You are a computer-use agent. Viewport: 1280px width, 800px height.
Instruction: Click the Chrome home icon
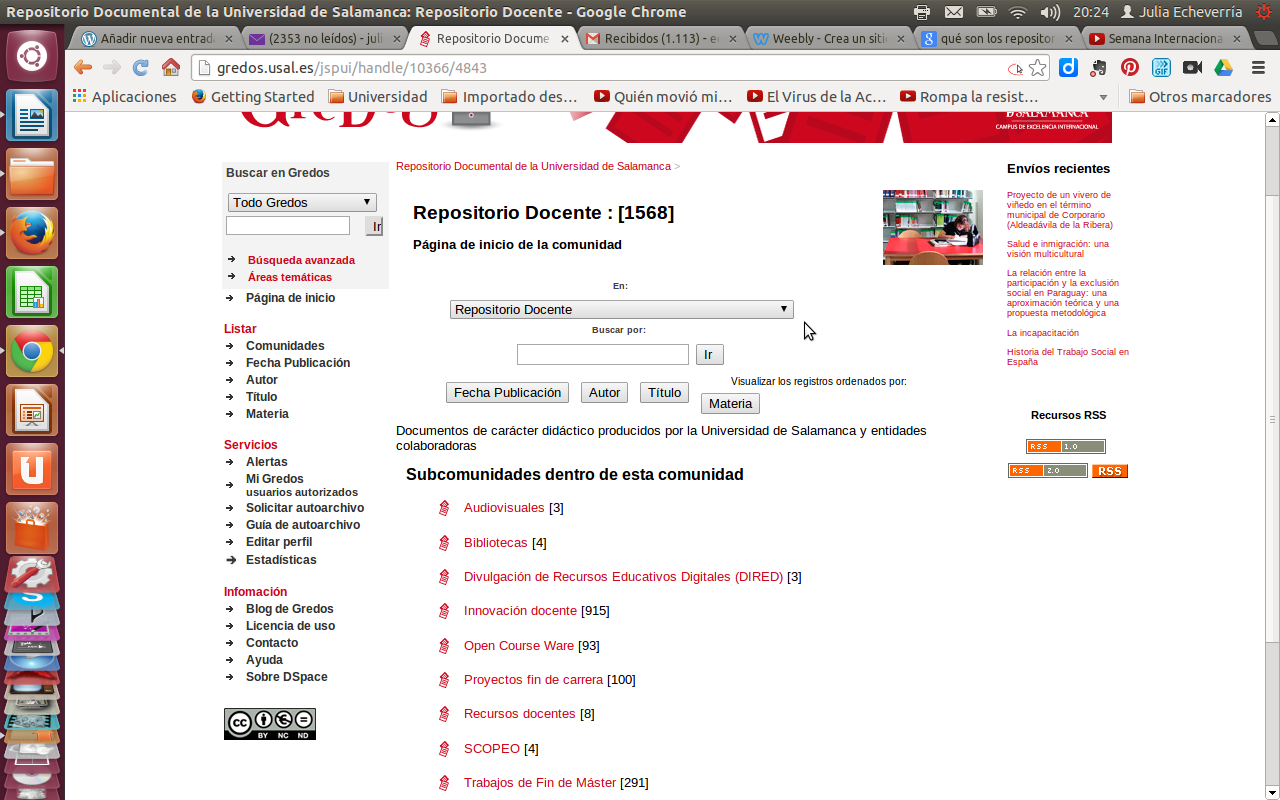(x=171, y=68)
